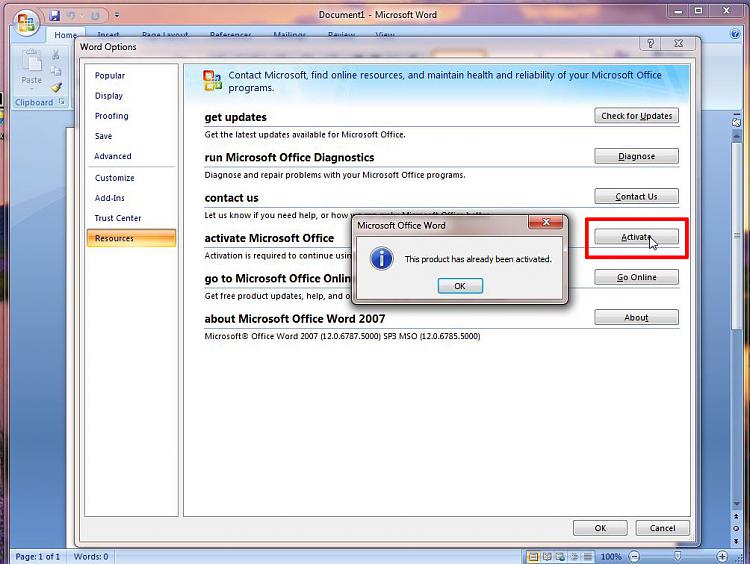Click 'Words: 0' in status bar
This screenshot has height=564, width=750.
(x=91, y=557)
